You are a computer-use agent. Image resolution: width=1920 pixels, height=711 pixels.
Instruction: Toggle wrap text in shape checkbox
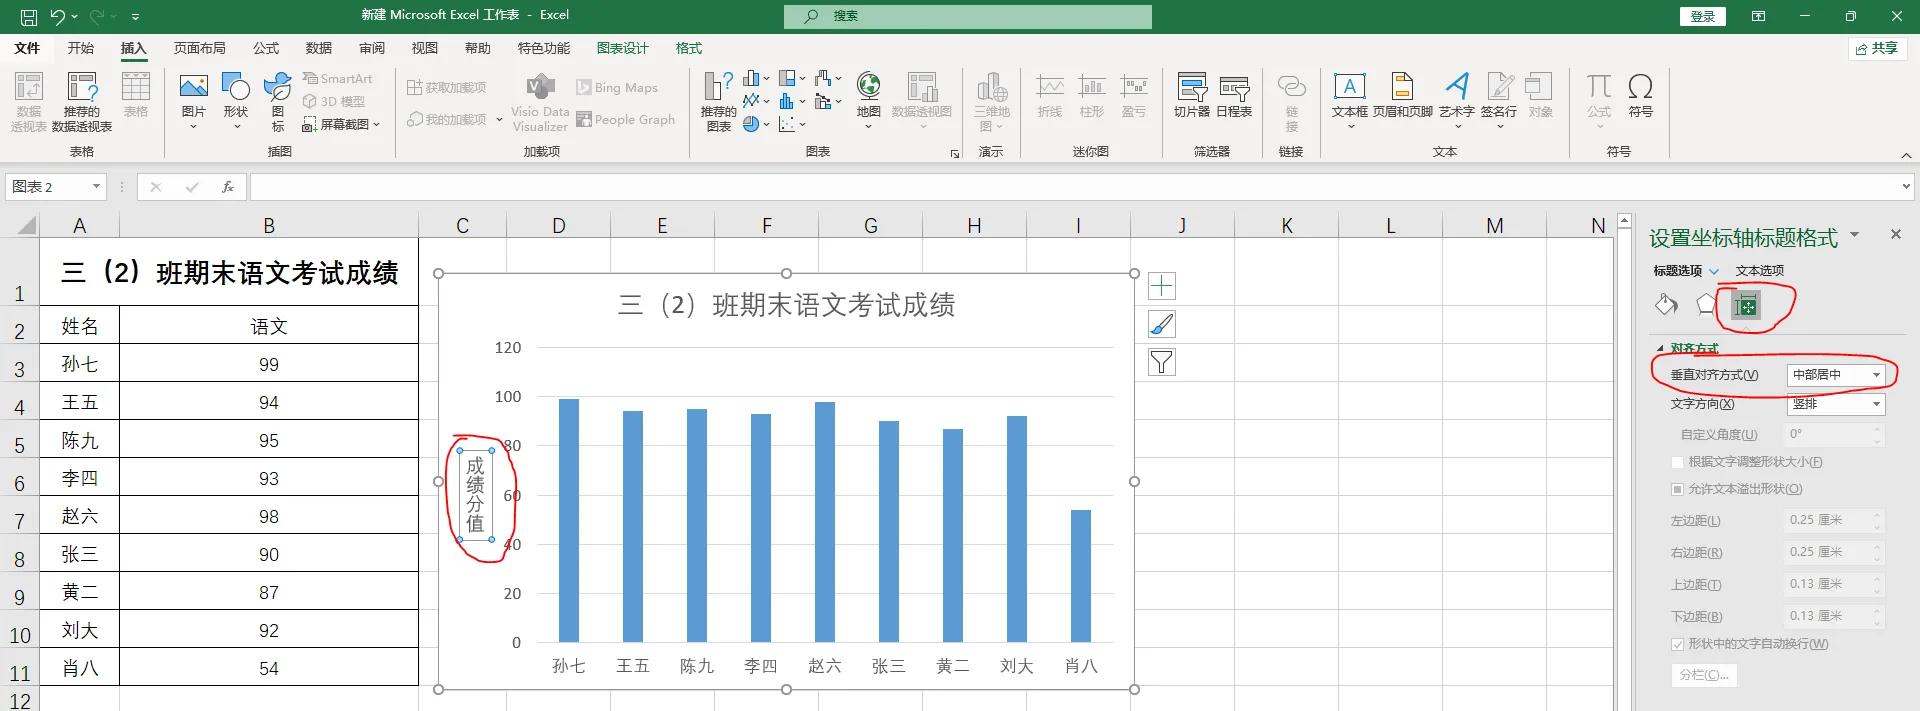1678,644
